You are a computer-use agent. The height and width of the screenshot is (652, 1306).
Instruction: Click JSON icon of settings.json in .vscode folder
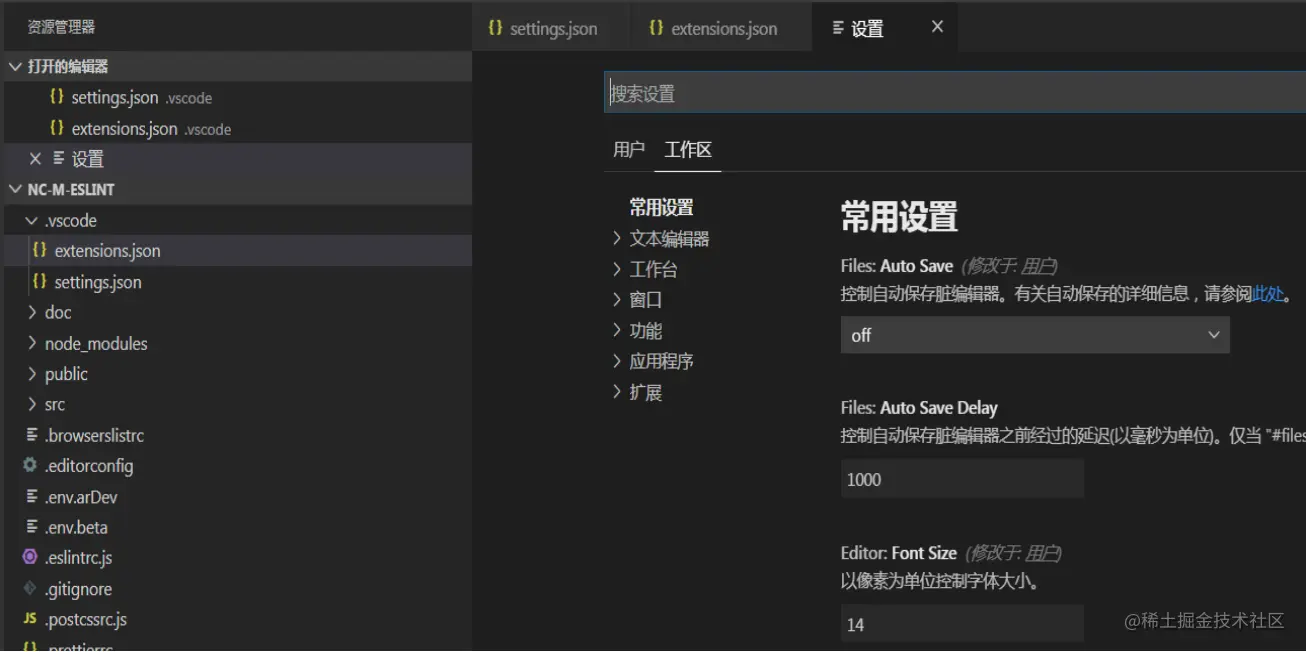pos(40,281)
